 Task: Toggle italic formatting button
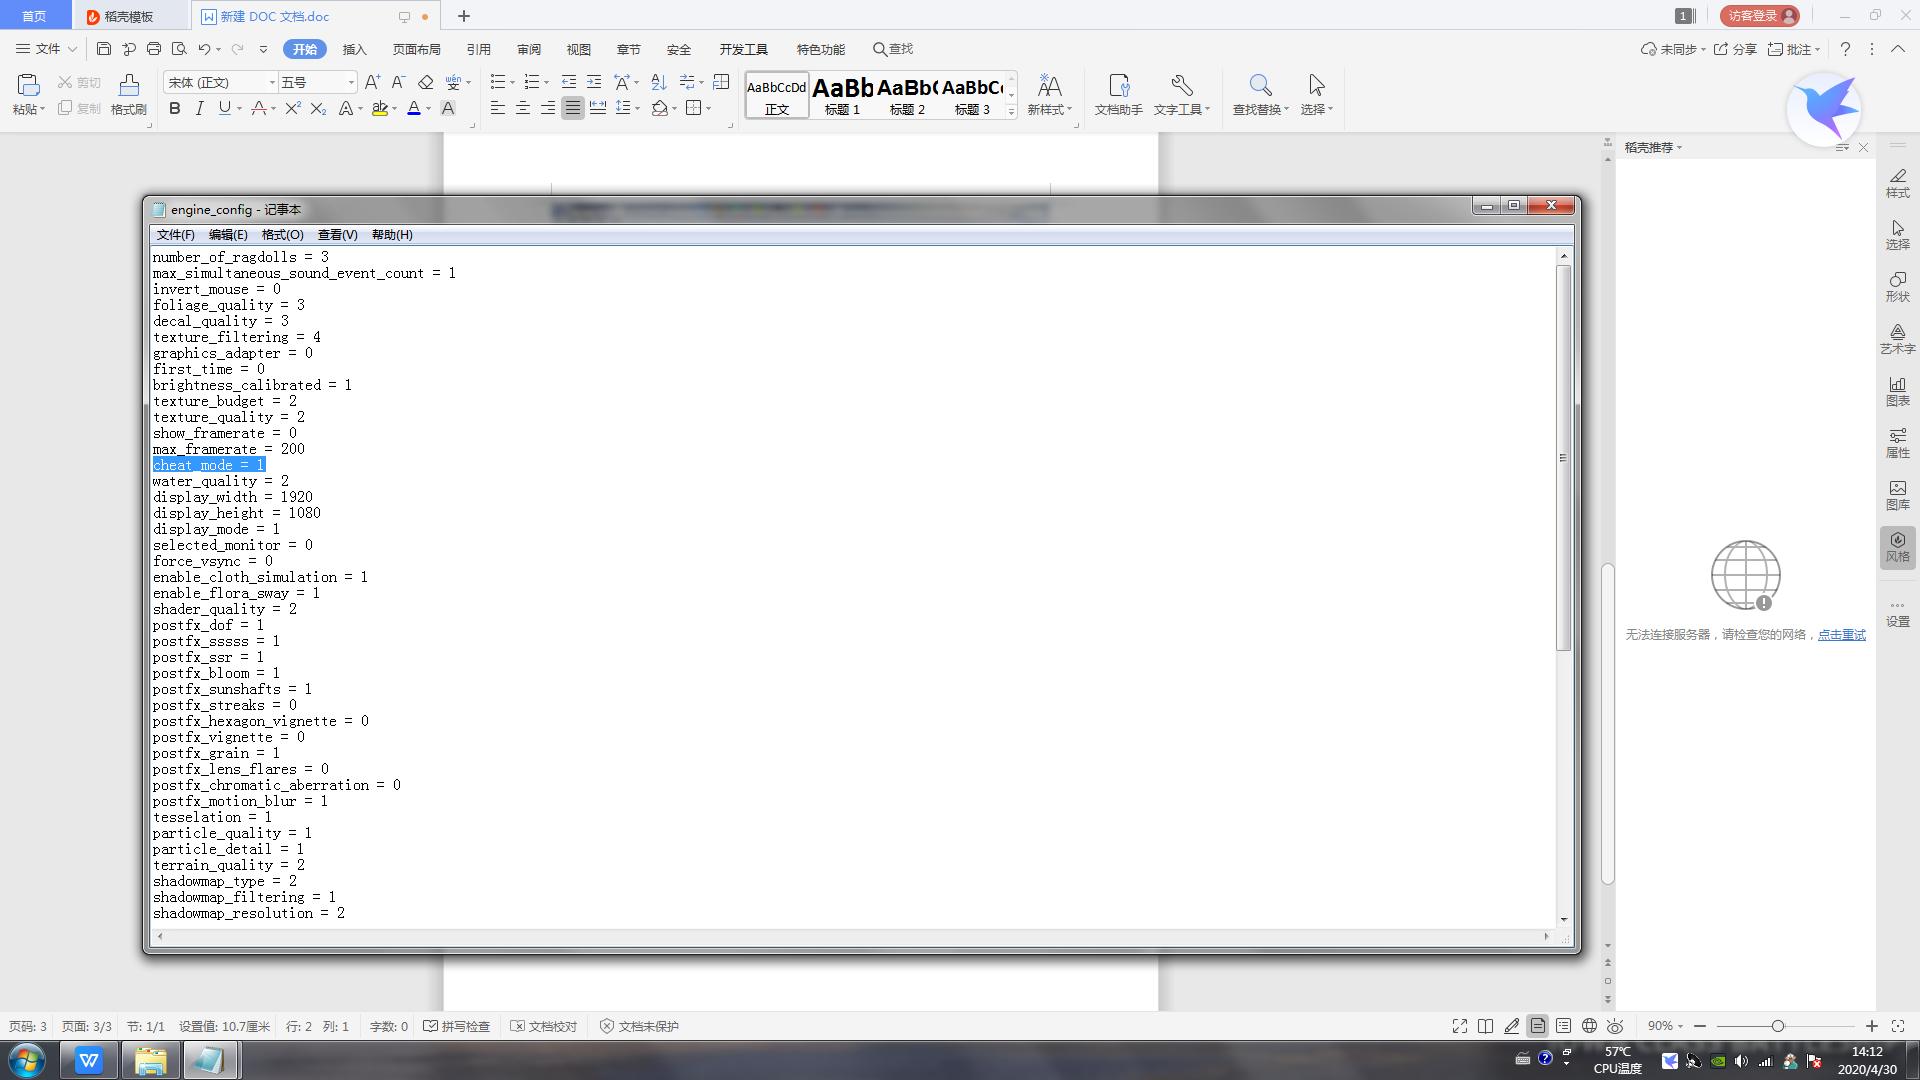pyautogui.click(x=199, y=108)
